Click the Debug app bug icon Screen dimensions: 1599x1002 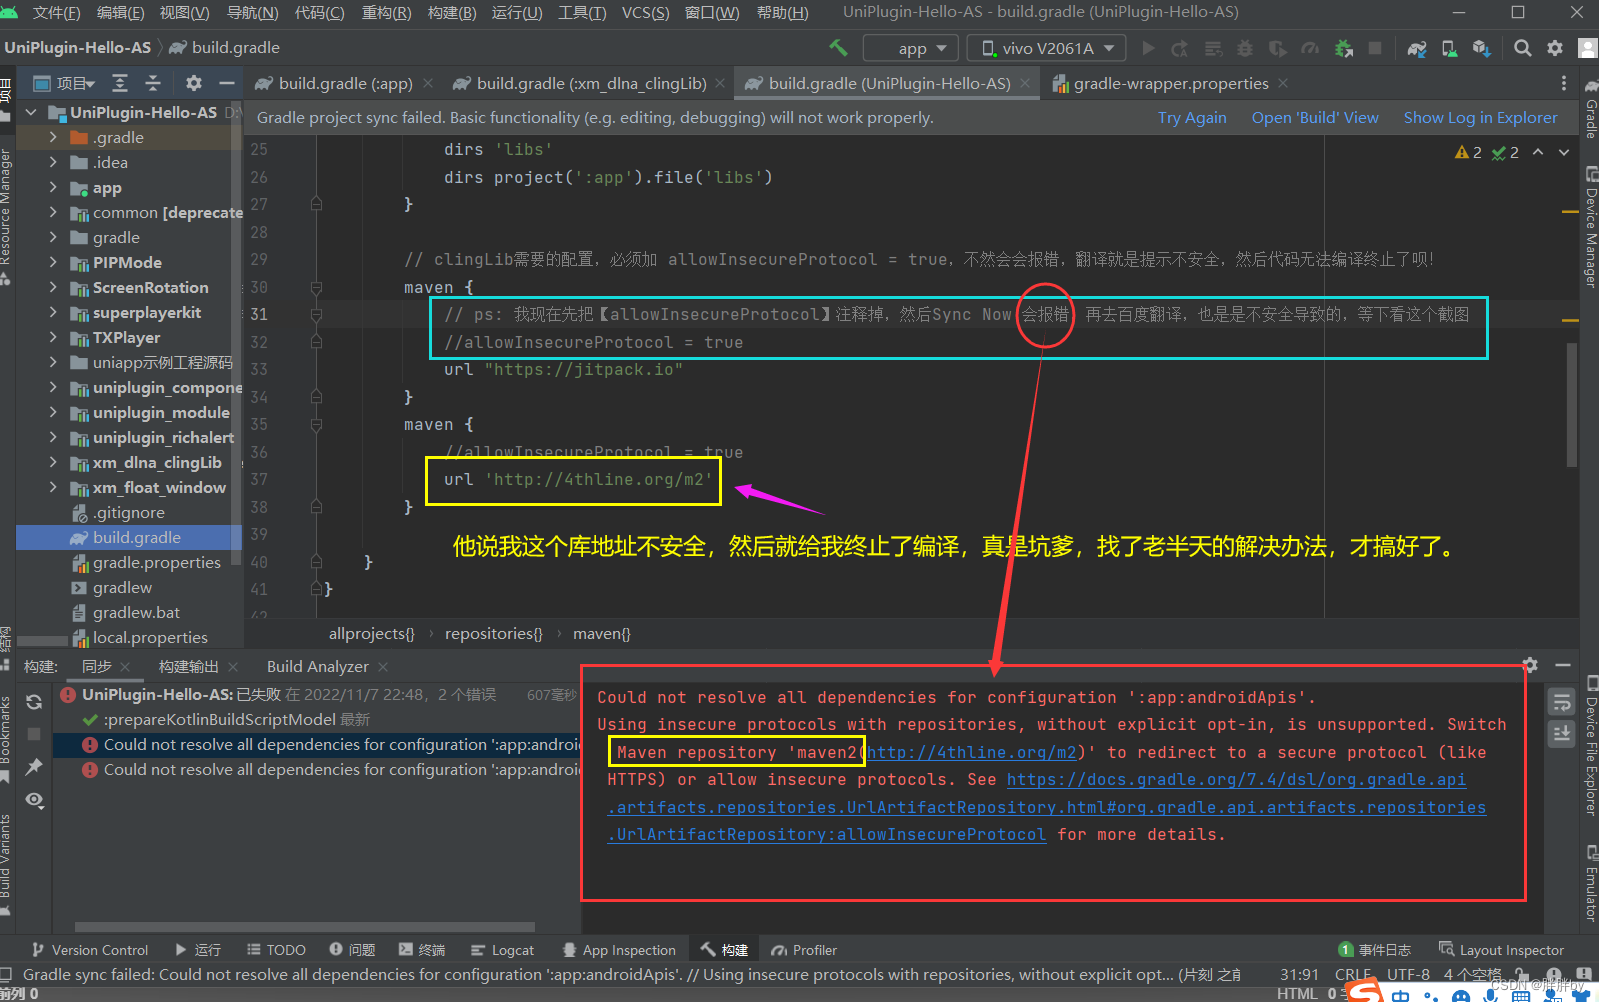1245,48
